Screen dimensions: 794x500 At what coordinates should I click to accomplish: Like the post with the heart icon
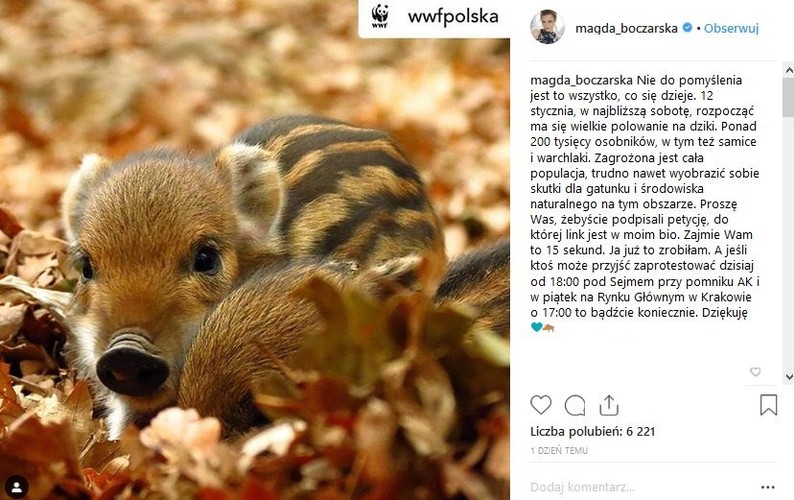coord(540,405)
